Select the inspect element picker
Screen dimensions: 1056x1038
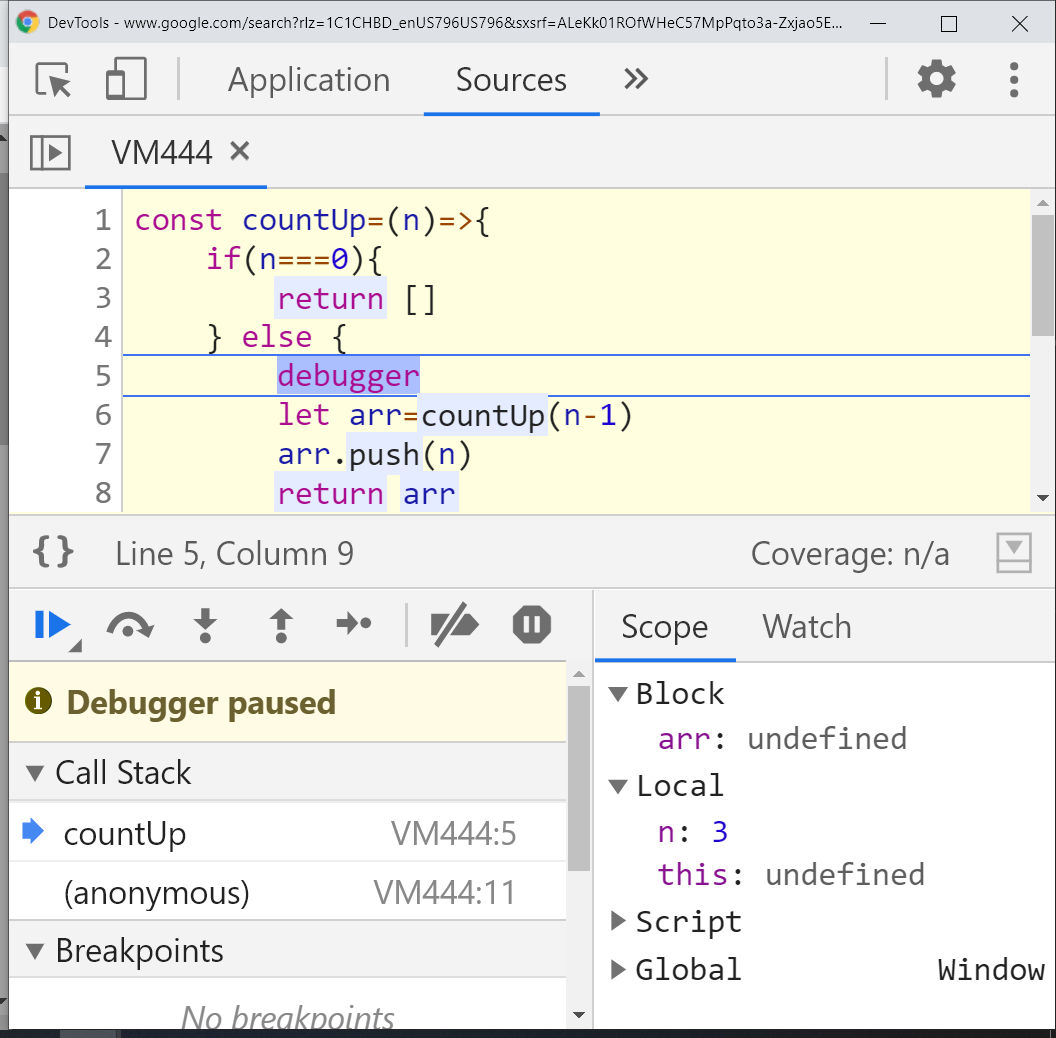53,79
